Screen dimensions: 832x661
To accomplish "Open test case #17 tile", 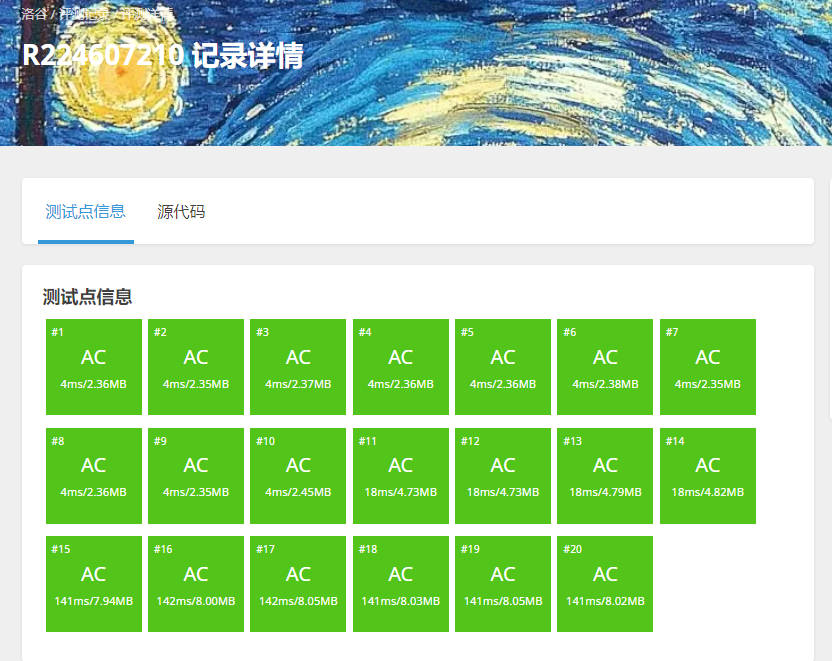I will pos(298,584).
